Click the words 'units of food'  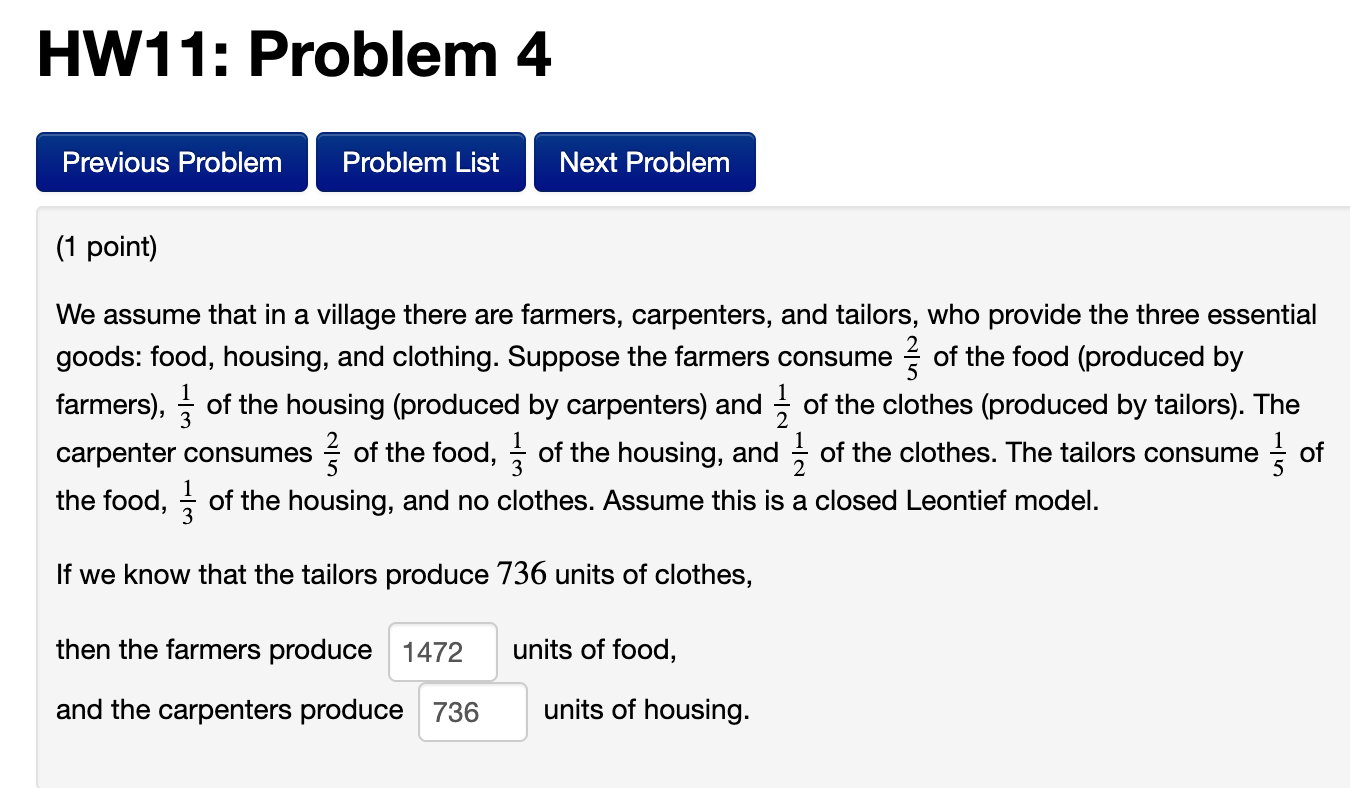tap(593, 650)
